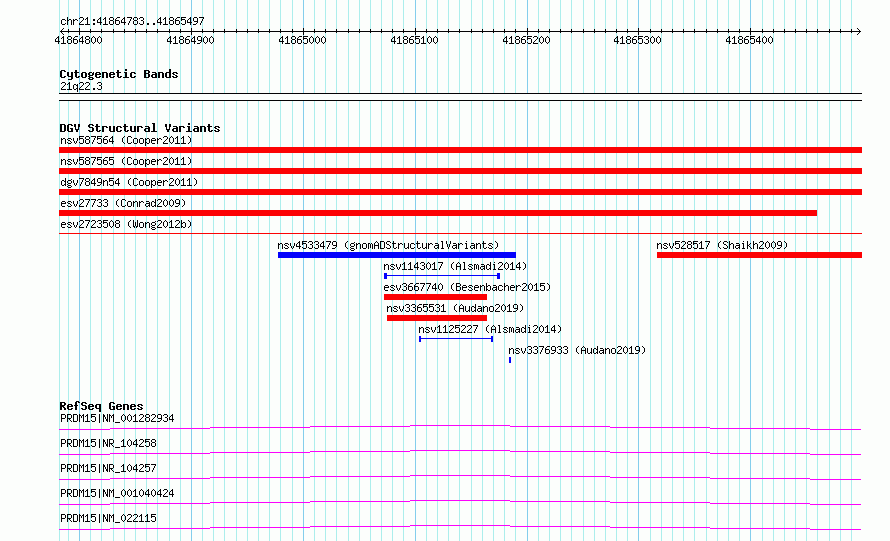Click the nsv1143017 thin blue interval line
890x541 pixels.
(x=442, y=276)
